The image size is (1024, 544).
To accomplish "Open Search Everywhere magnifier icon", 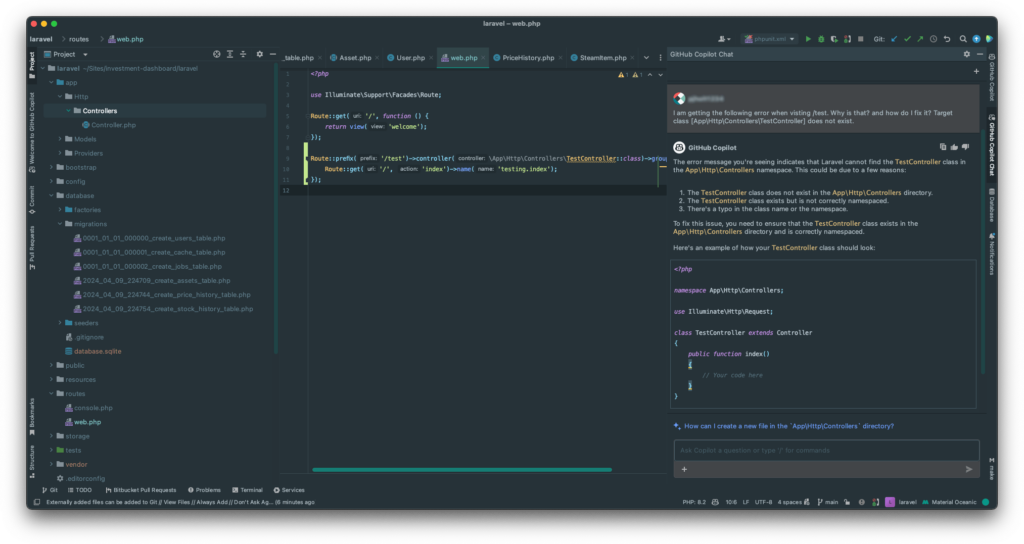I will [x=963, y=39].
